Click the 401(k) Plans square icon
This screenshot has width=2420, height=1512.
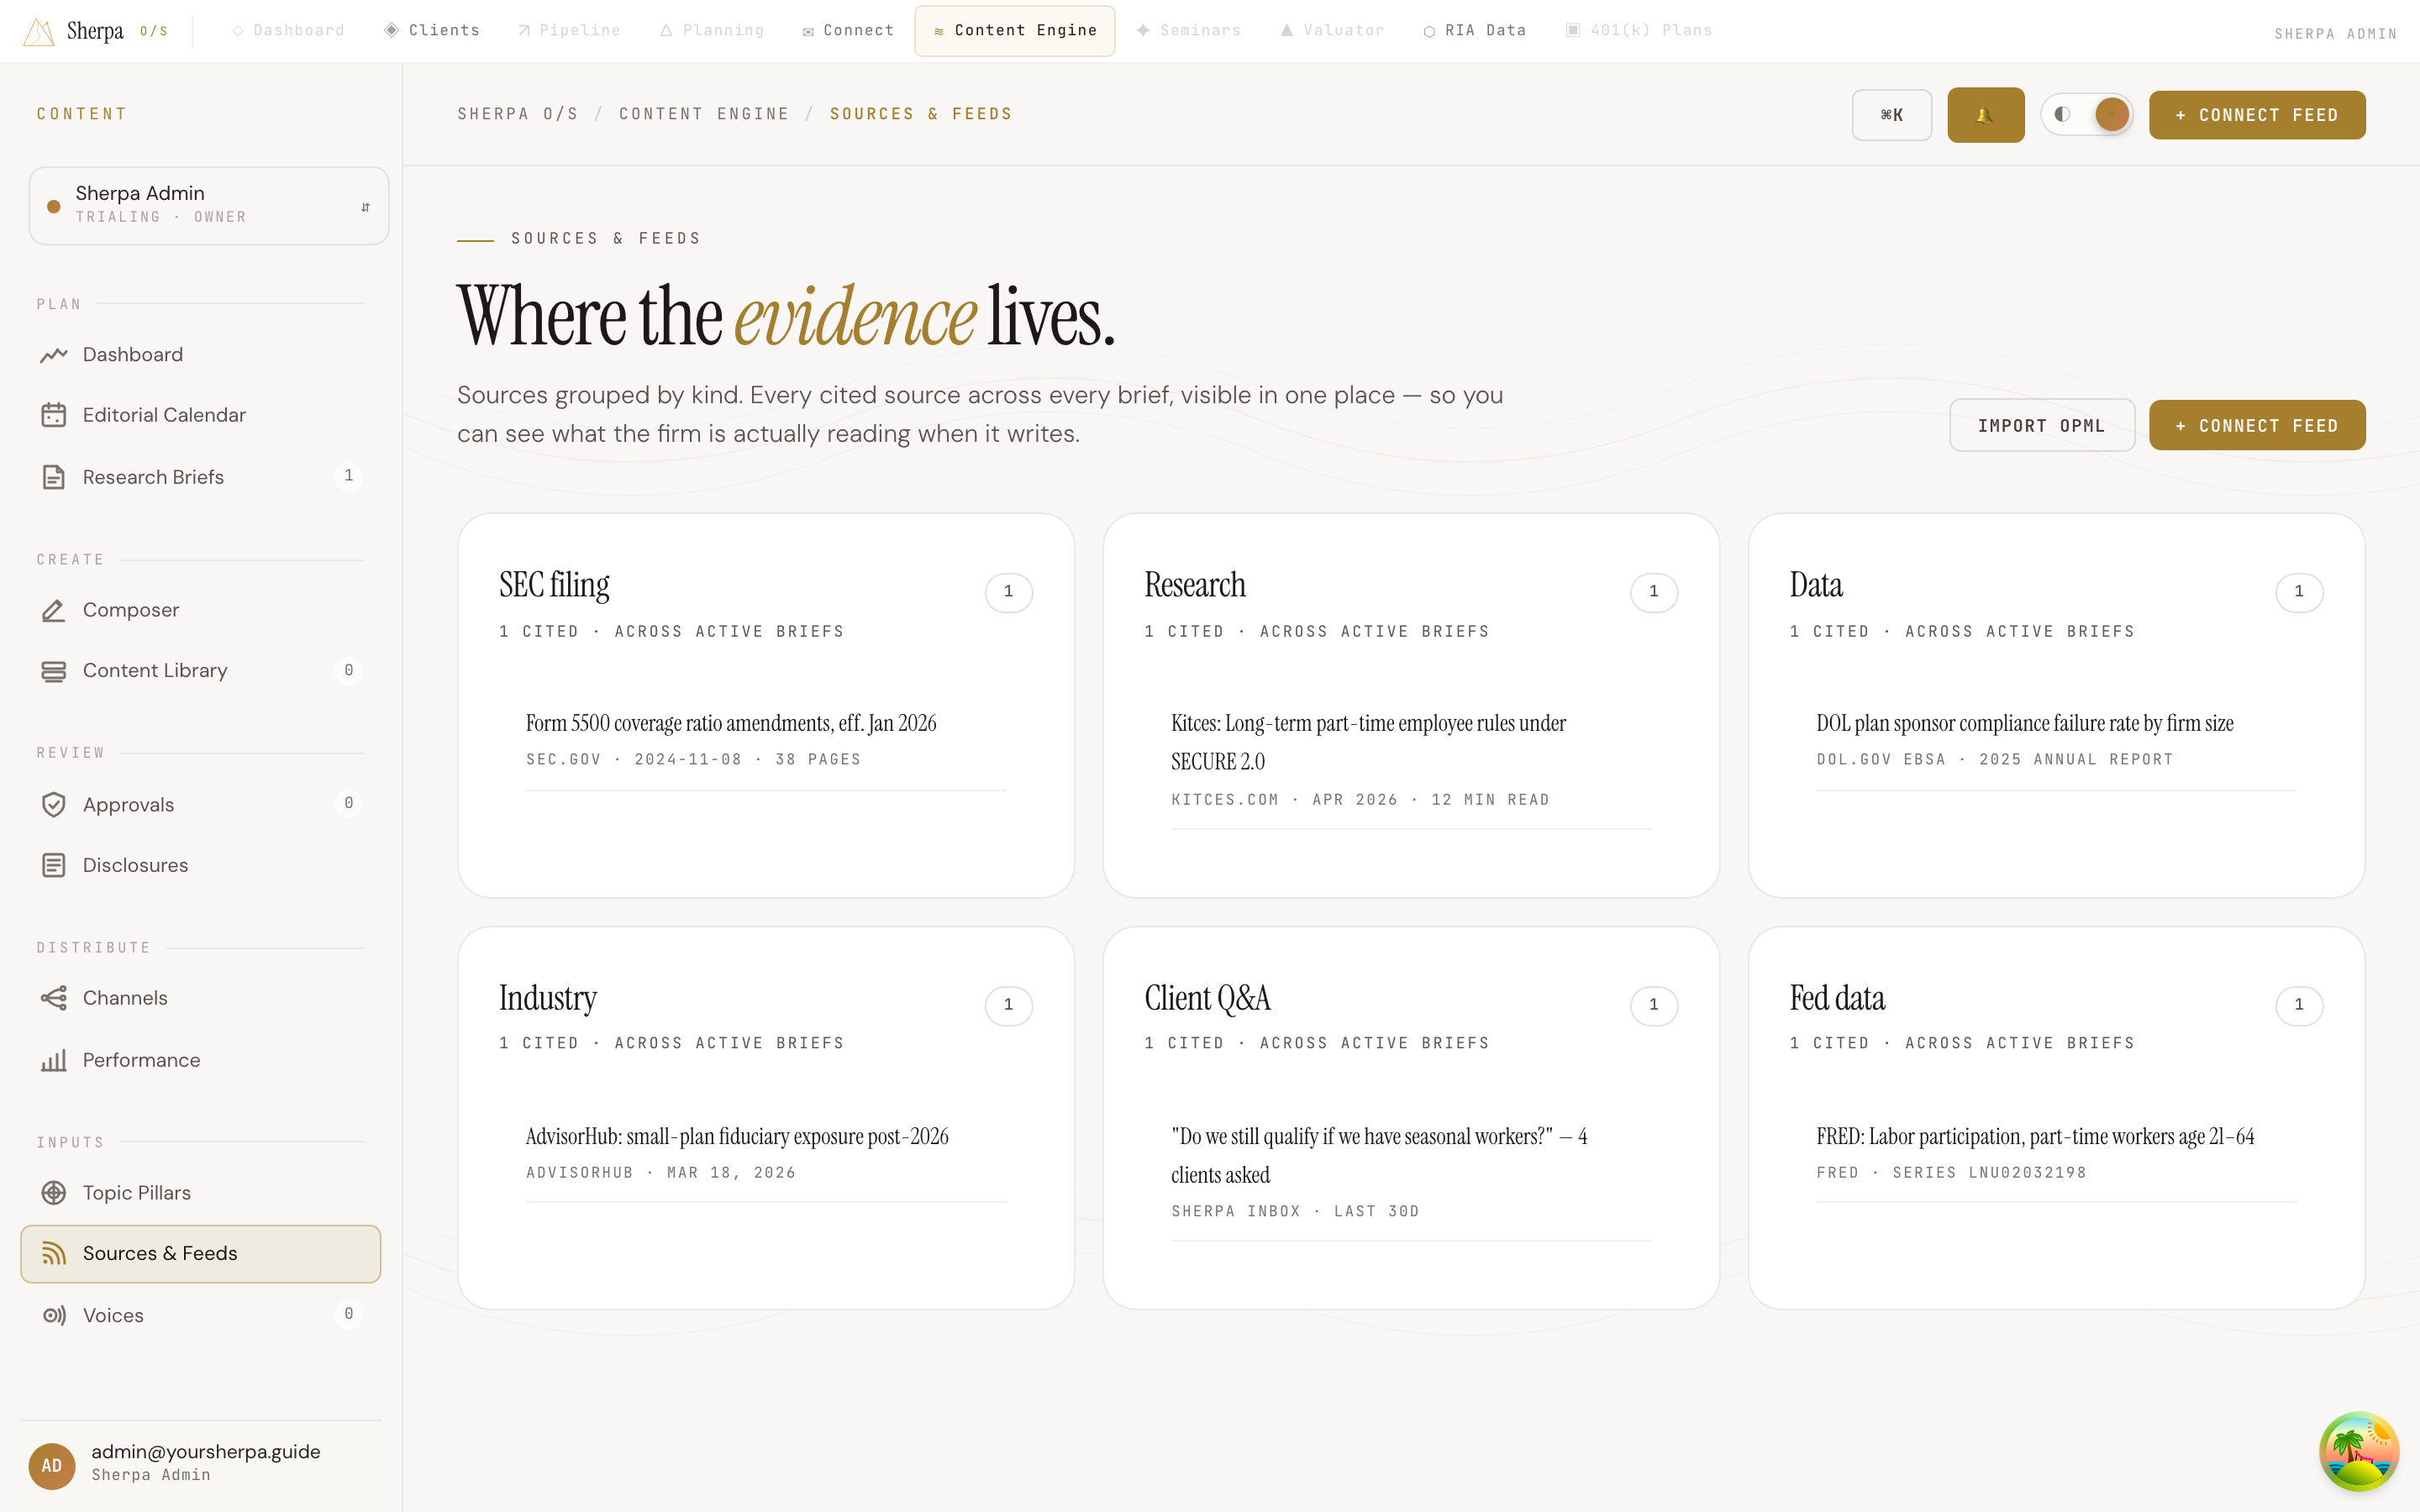tap(1573, 30)
